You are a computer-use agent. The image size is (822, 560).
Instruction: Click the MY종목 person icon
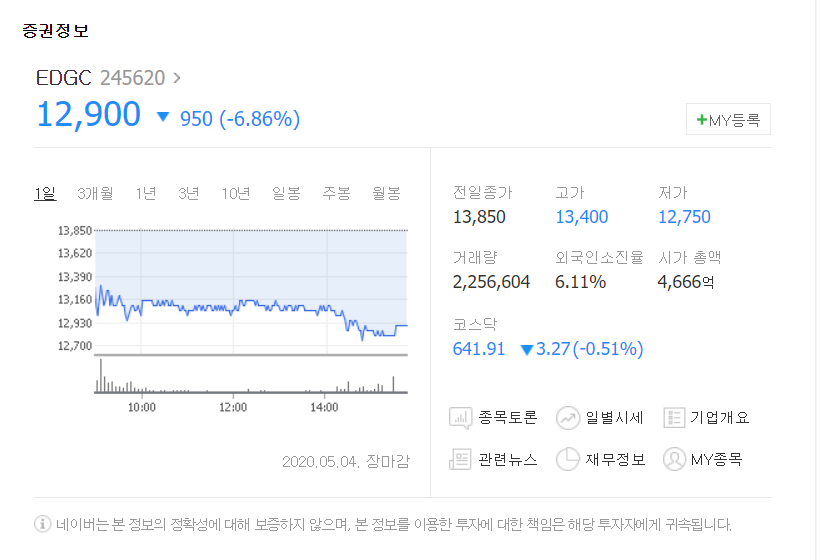click(674, 459)
